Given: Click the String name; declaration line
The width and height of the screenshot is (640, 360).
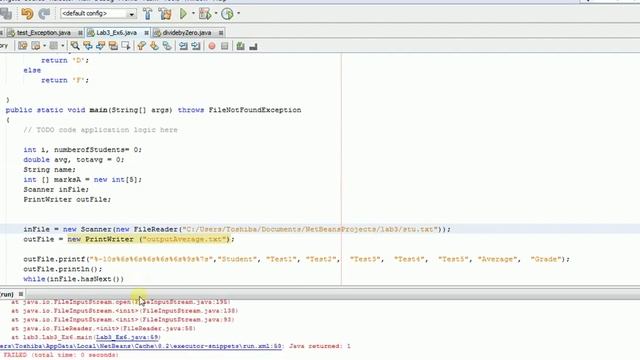Looking at the screenshot, I should coord(49,169).
